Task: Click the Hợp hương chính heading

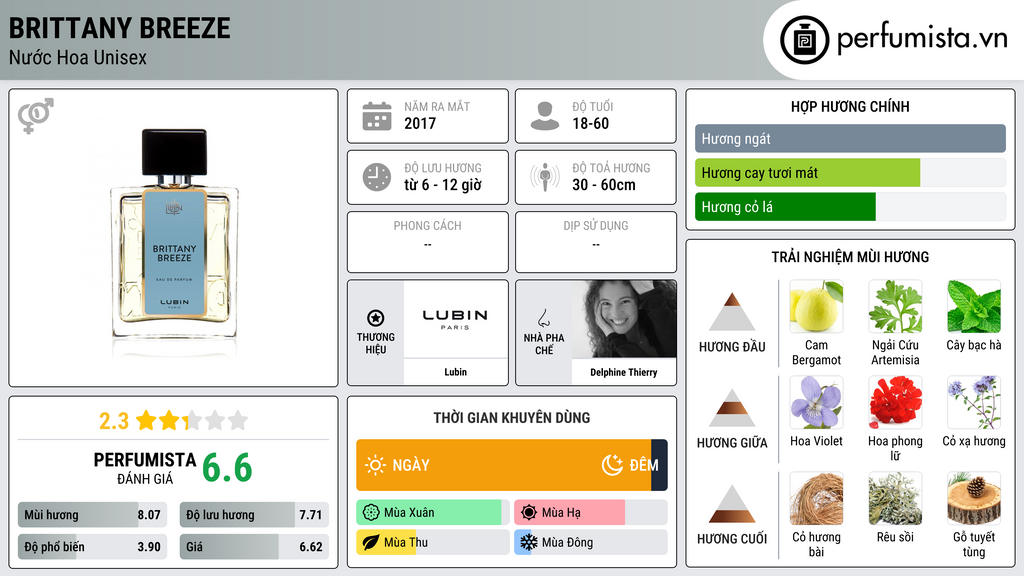Action: coord(850,106)
